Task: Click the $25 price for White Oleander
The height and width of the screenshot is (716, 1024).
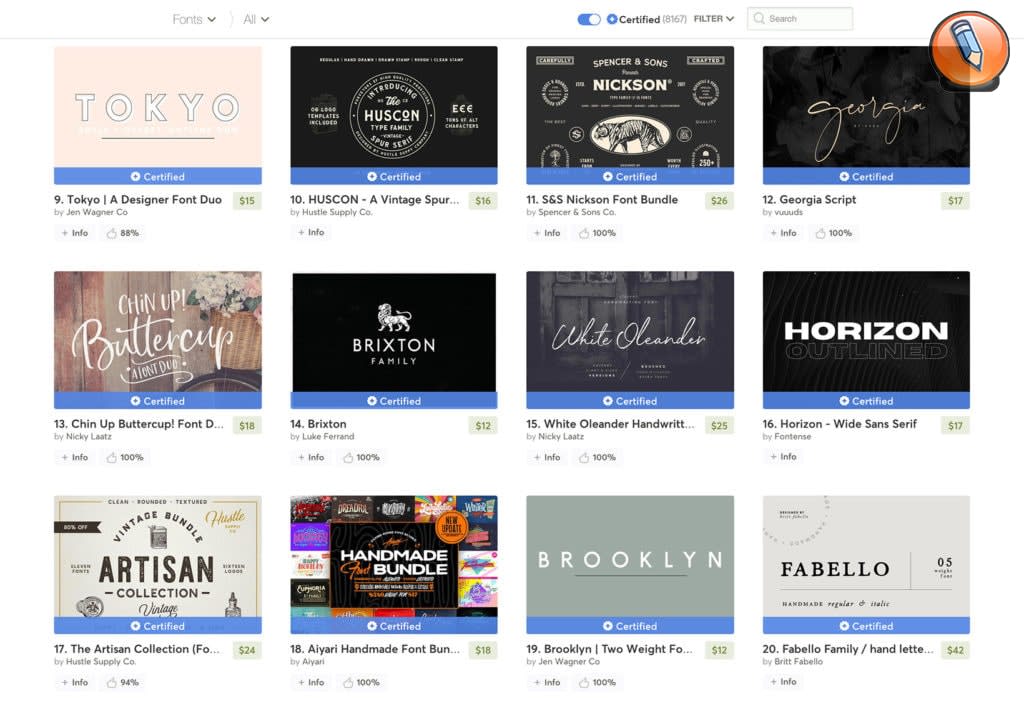Action: click(719, 425)
